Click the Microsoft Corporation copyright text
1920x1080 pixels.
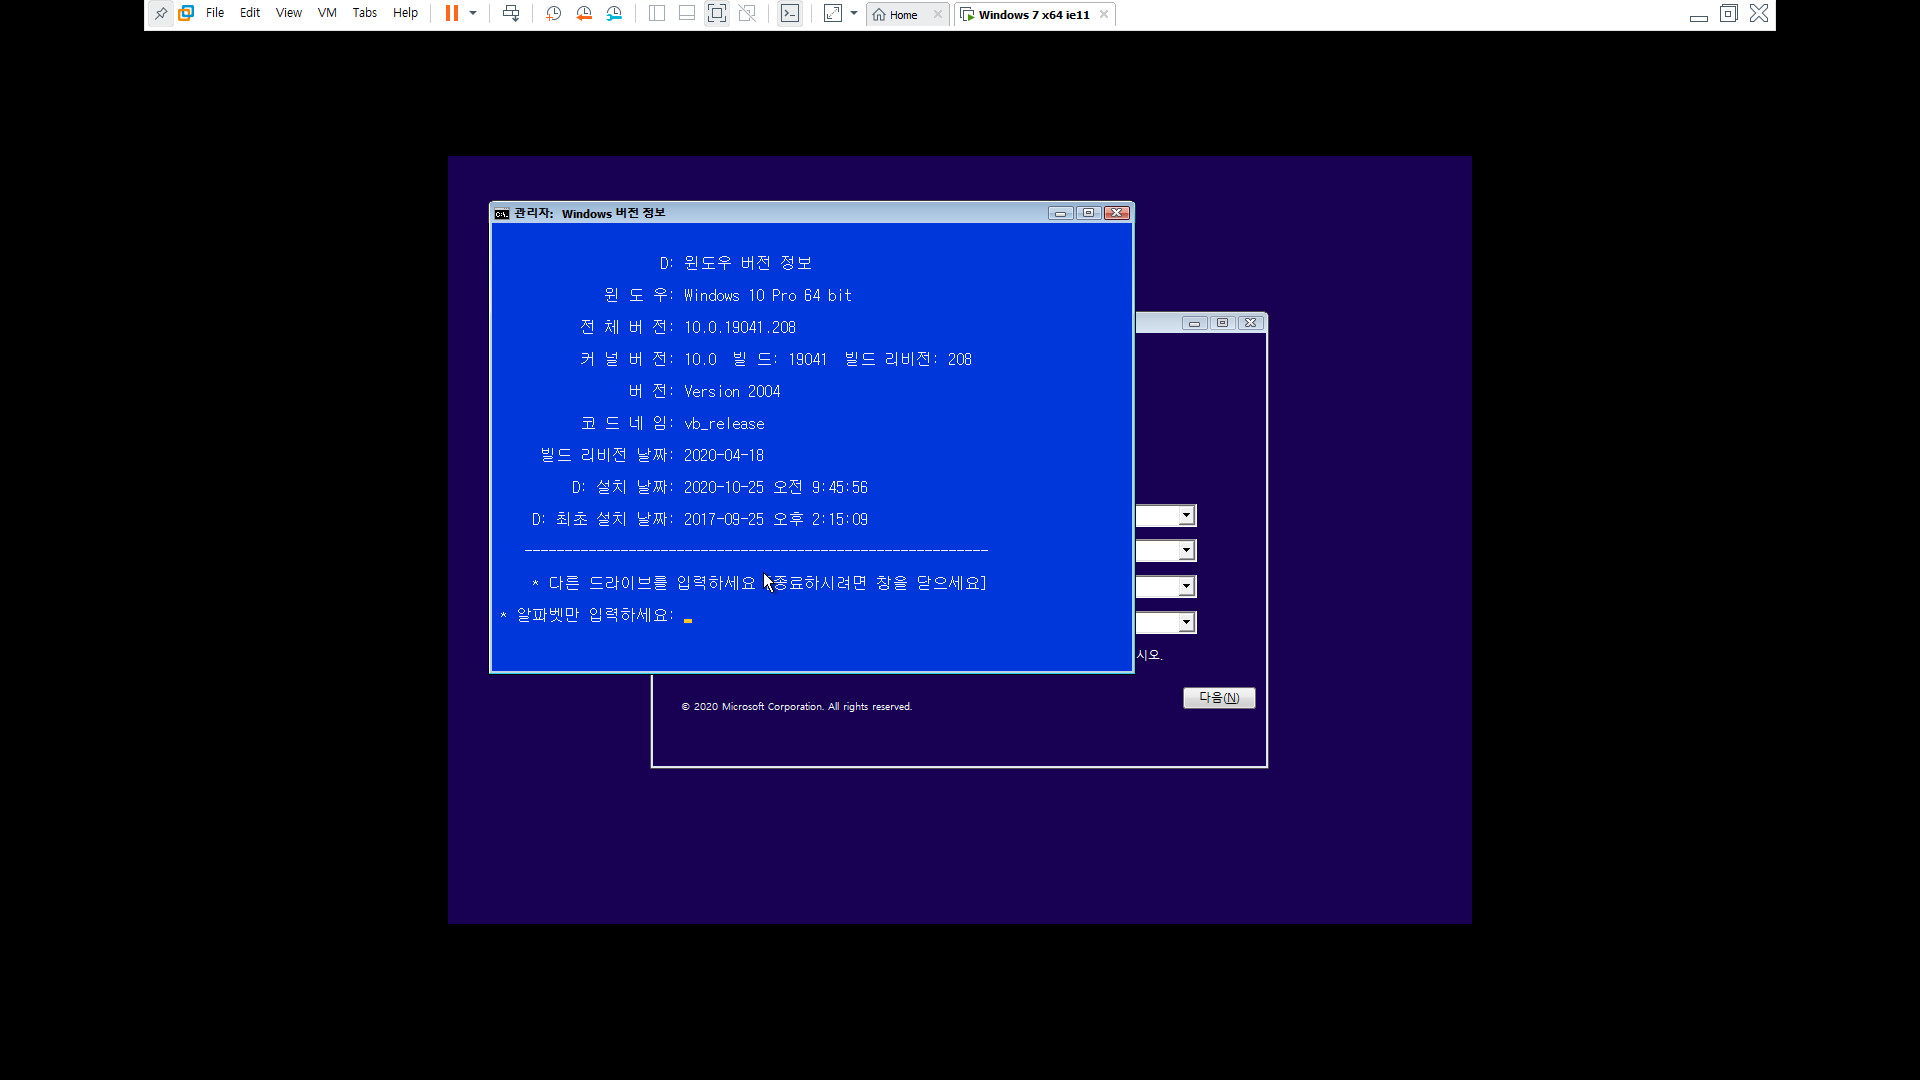[797, 707]
